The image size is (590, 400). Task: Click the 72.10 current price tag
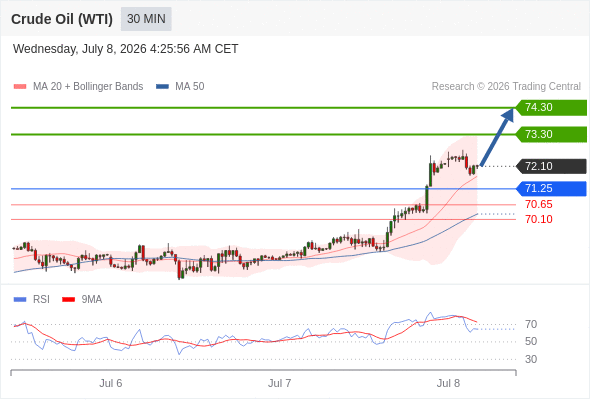pos(551,166)
